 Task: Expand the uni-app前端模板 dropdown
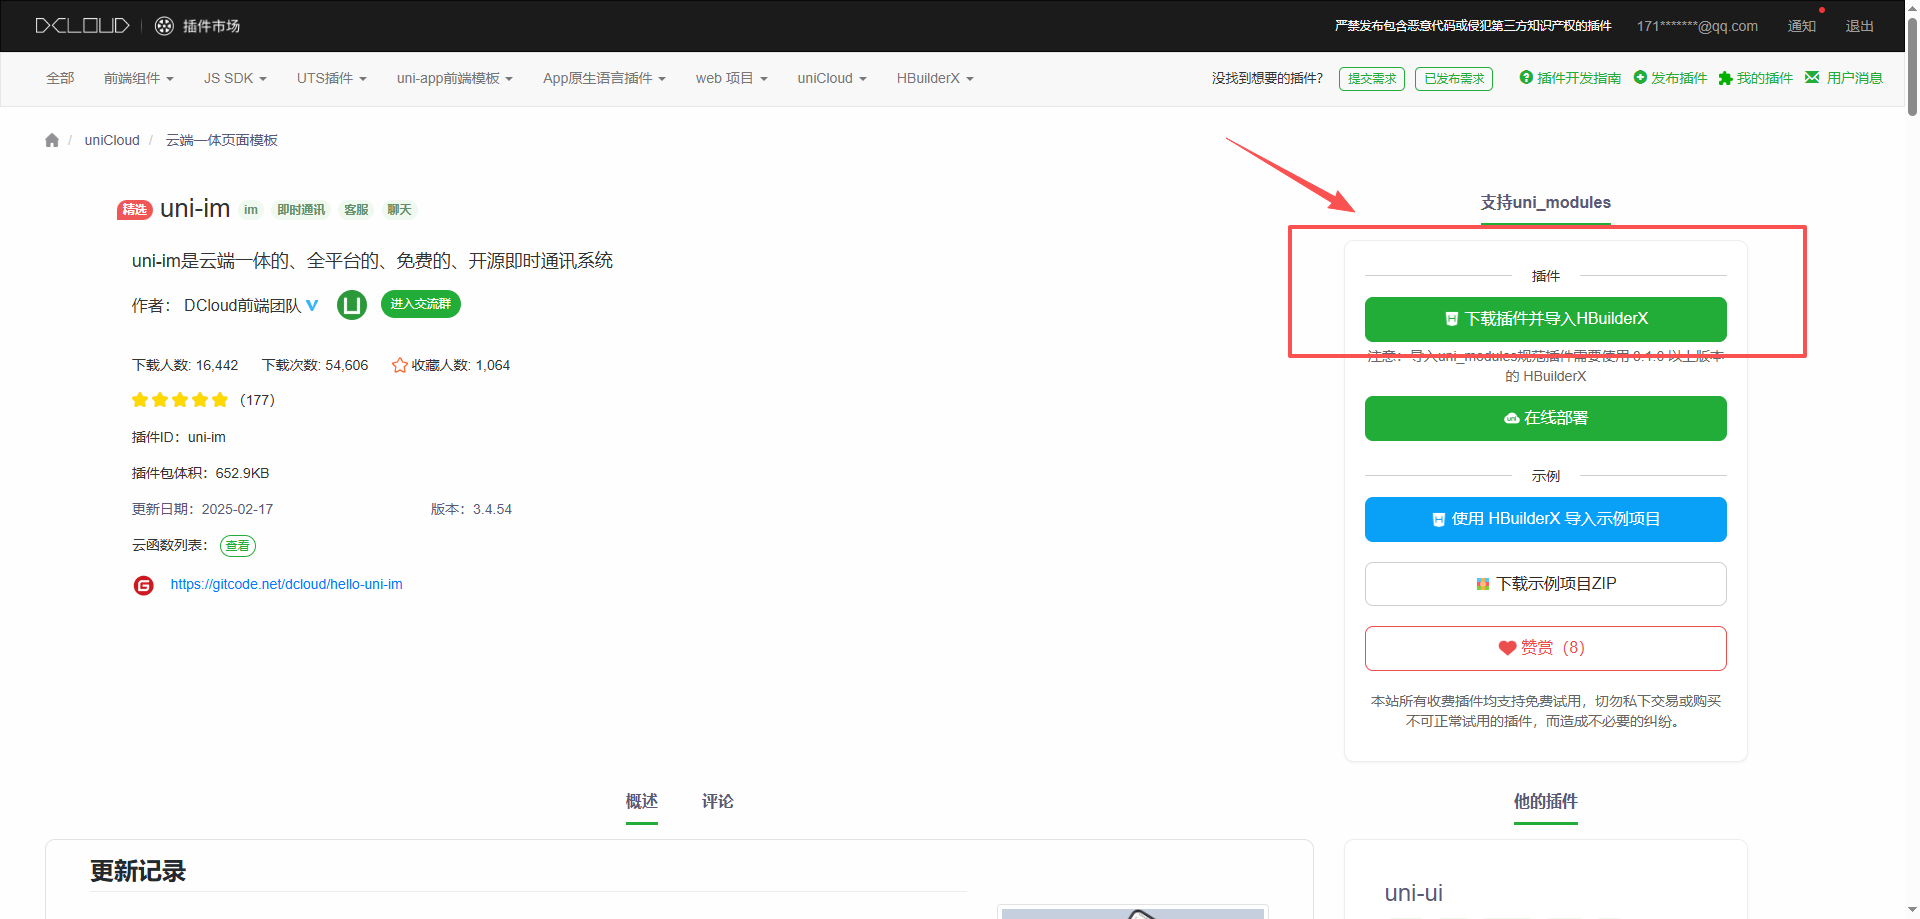click(x=455, y=78)
